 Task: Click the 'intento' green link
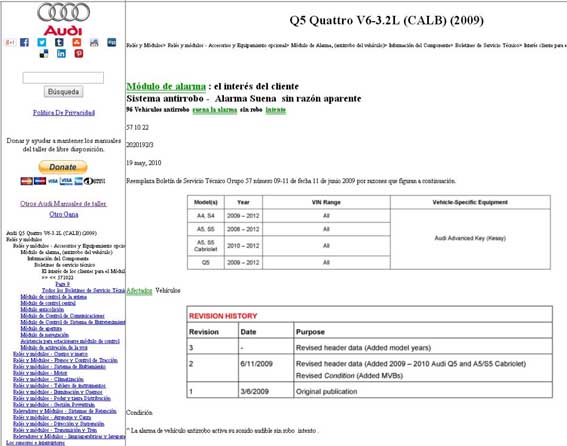(x=276, y=110)
